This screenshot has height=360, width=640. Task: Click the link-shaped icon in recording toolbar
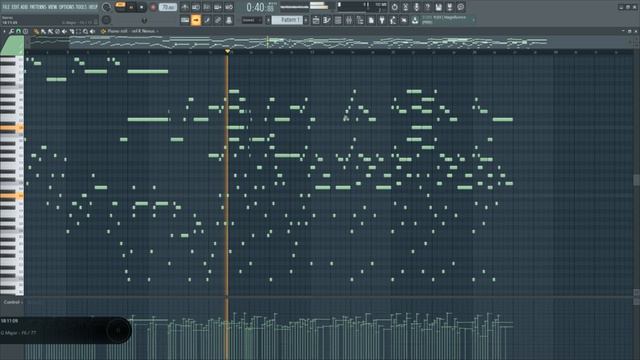(218, 20)
